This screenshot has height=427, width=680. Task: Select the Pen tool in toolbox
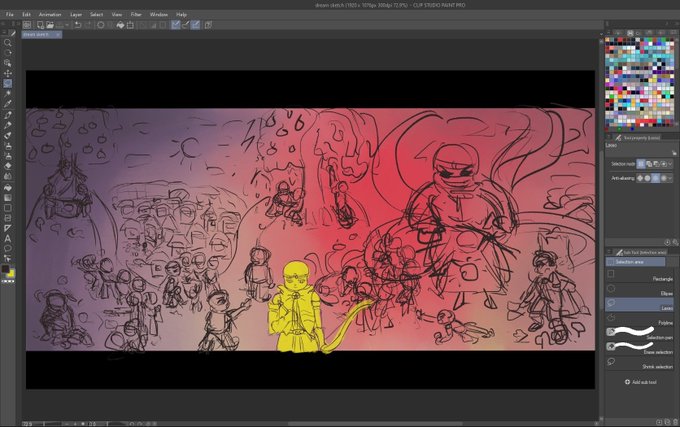[7, 115]
